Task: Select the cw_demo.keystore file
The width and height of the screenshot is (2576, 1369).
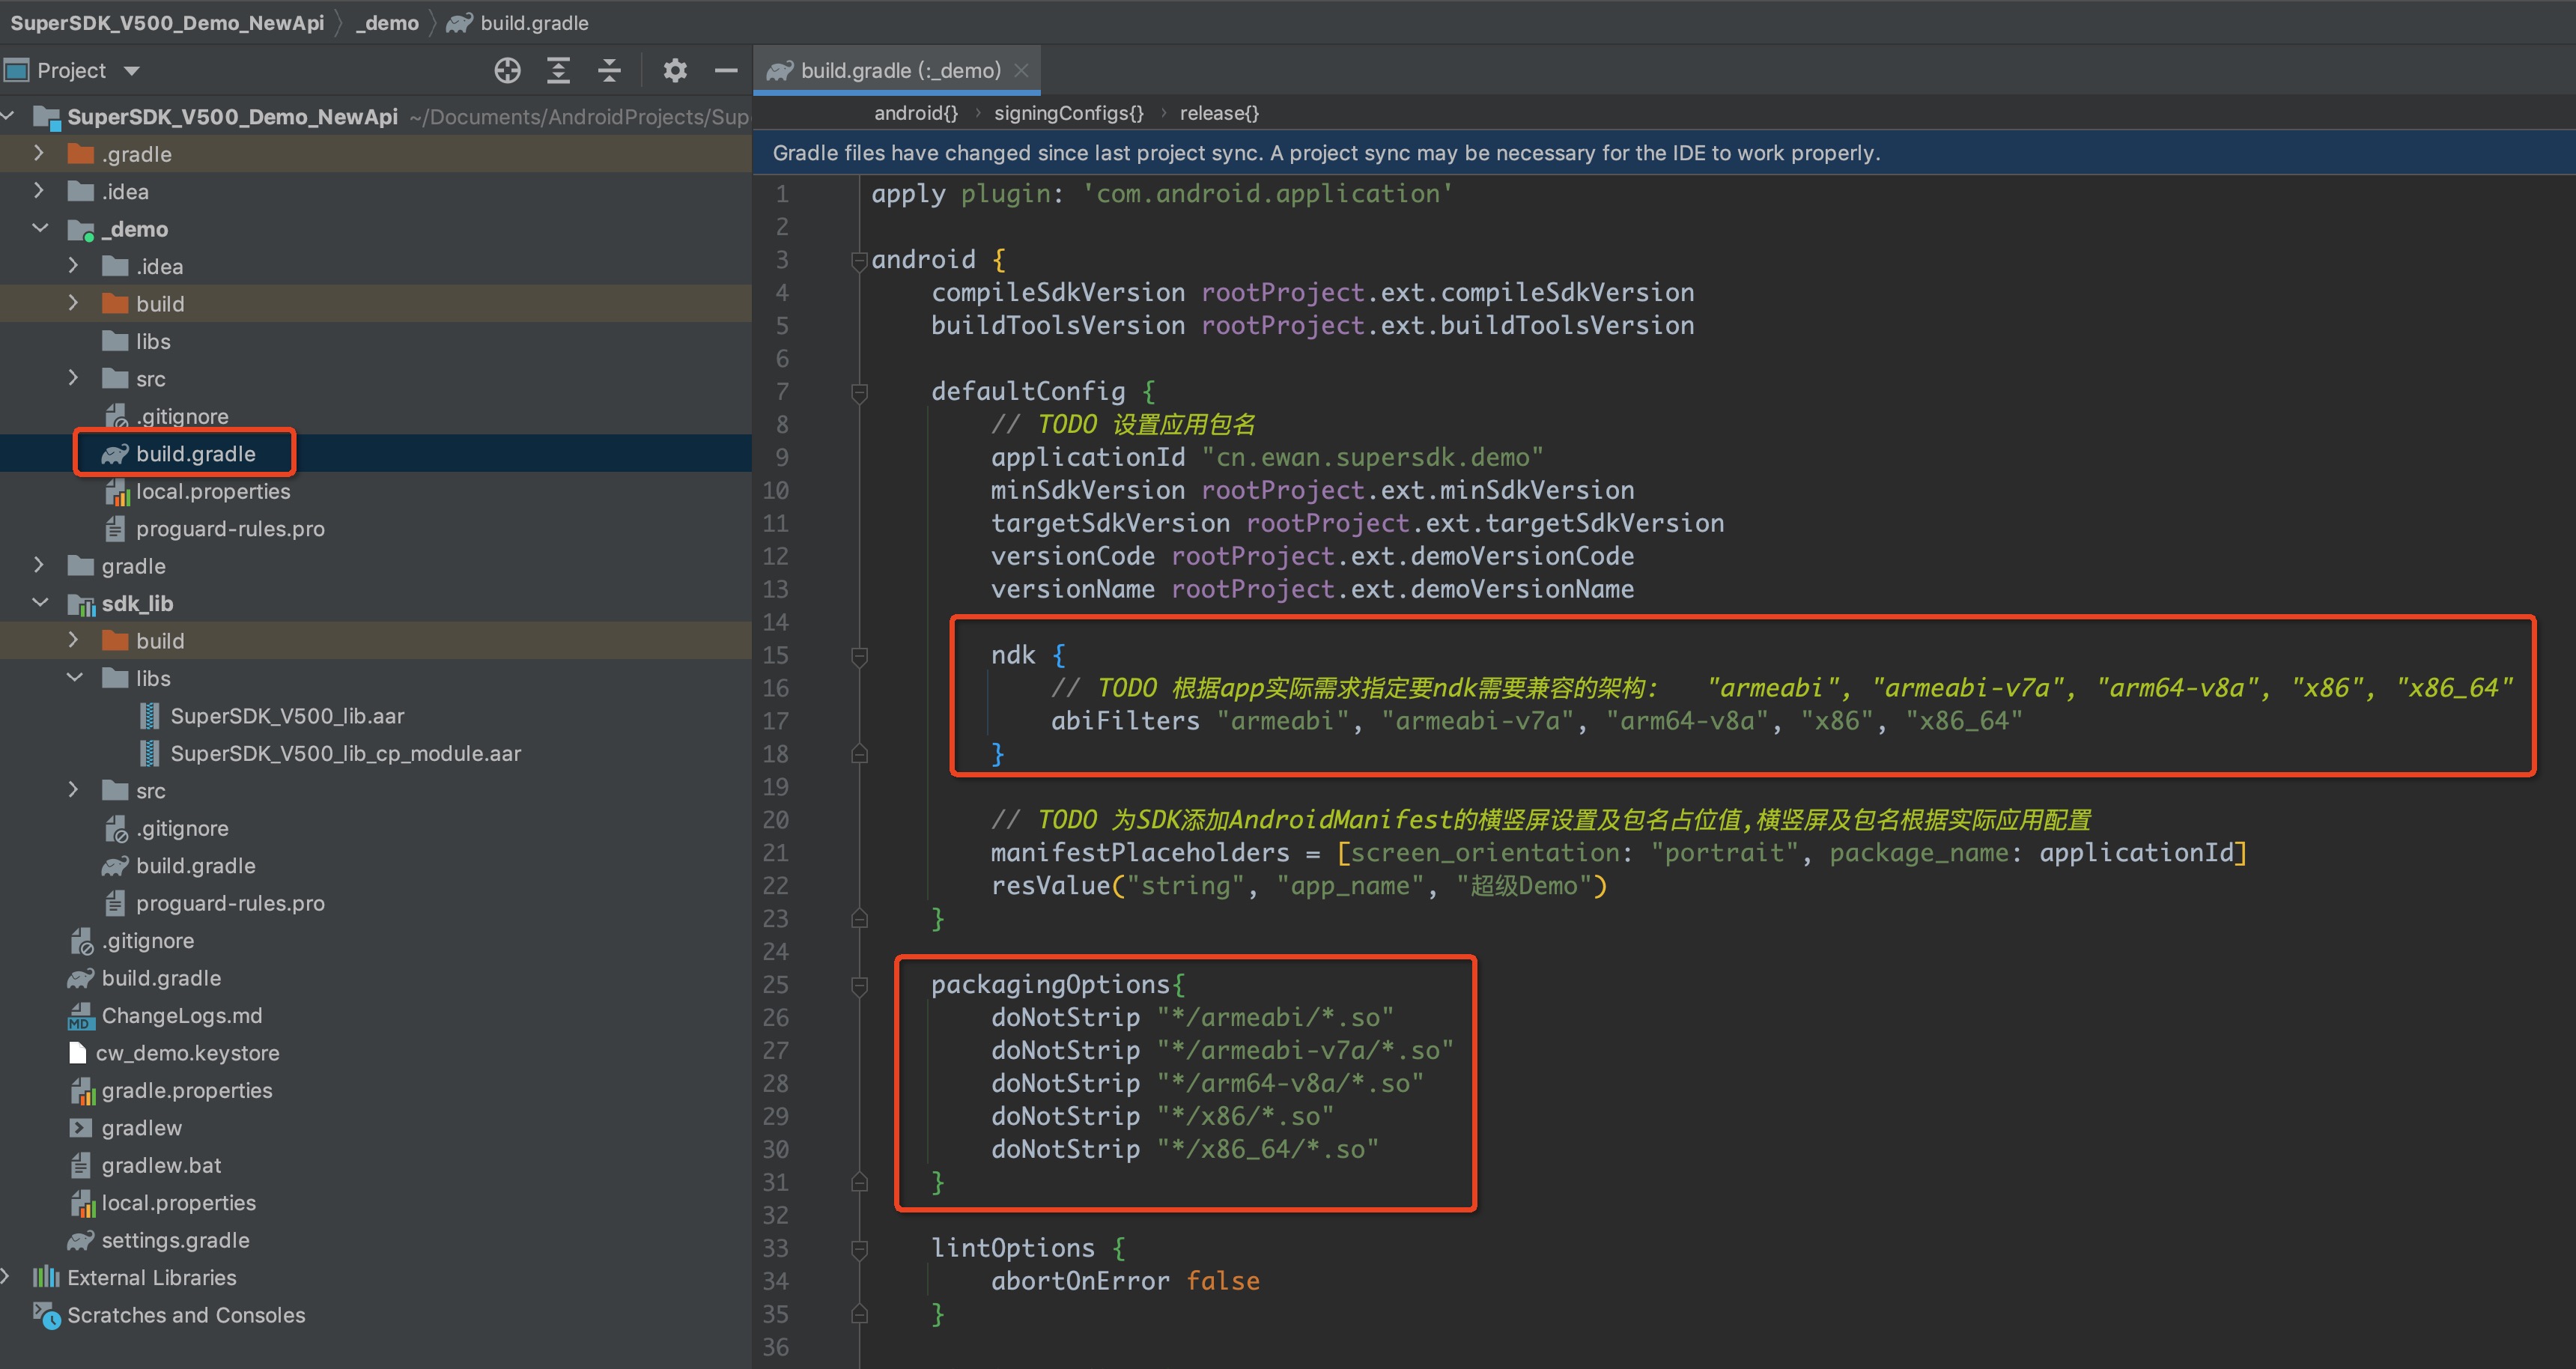Action: [x=187, y=1053]
